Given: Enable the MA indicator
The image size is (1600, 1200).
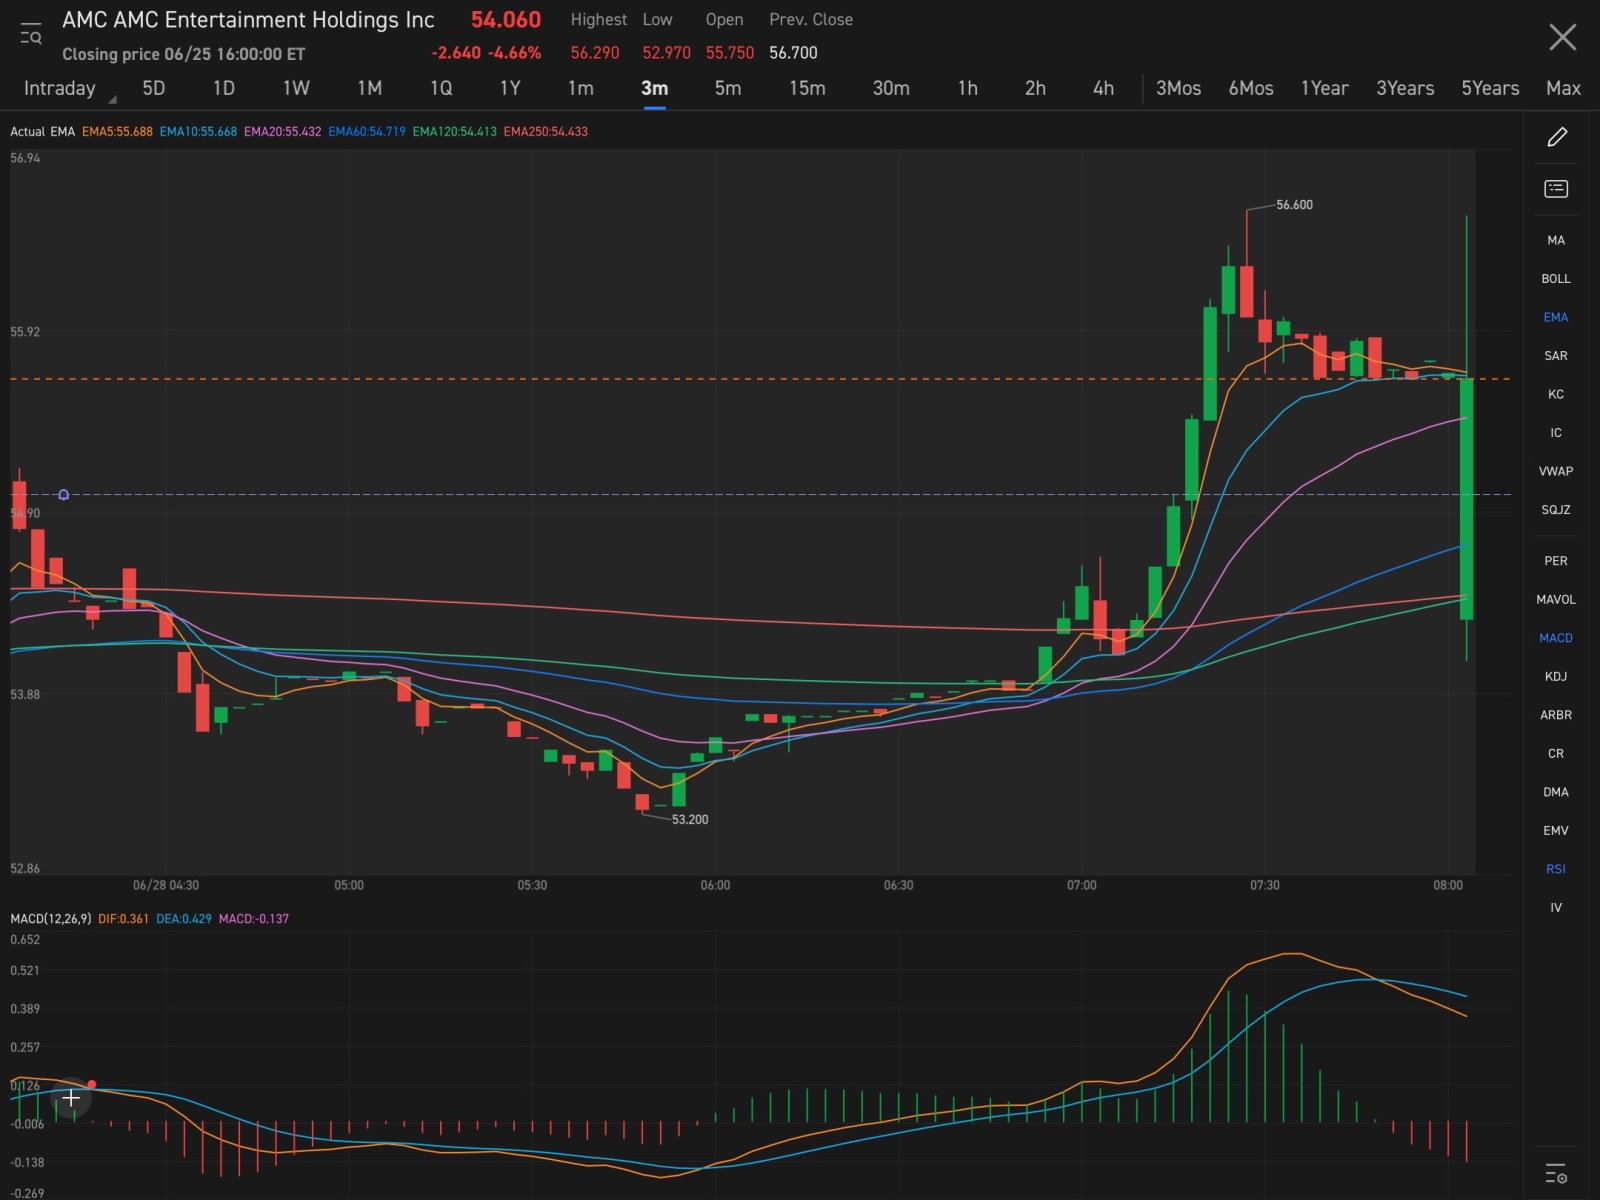Looking at the screenshot, I should [1556, 240].
